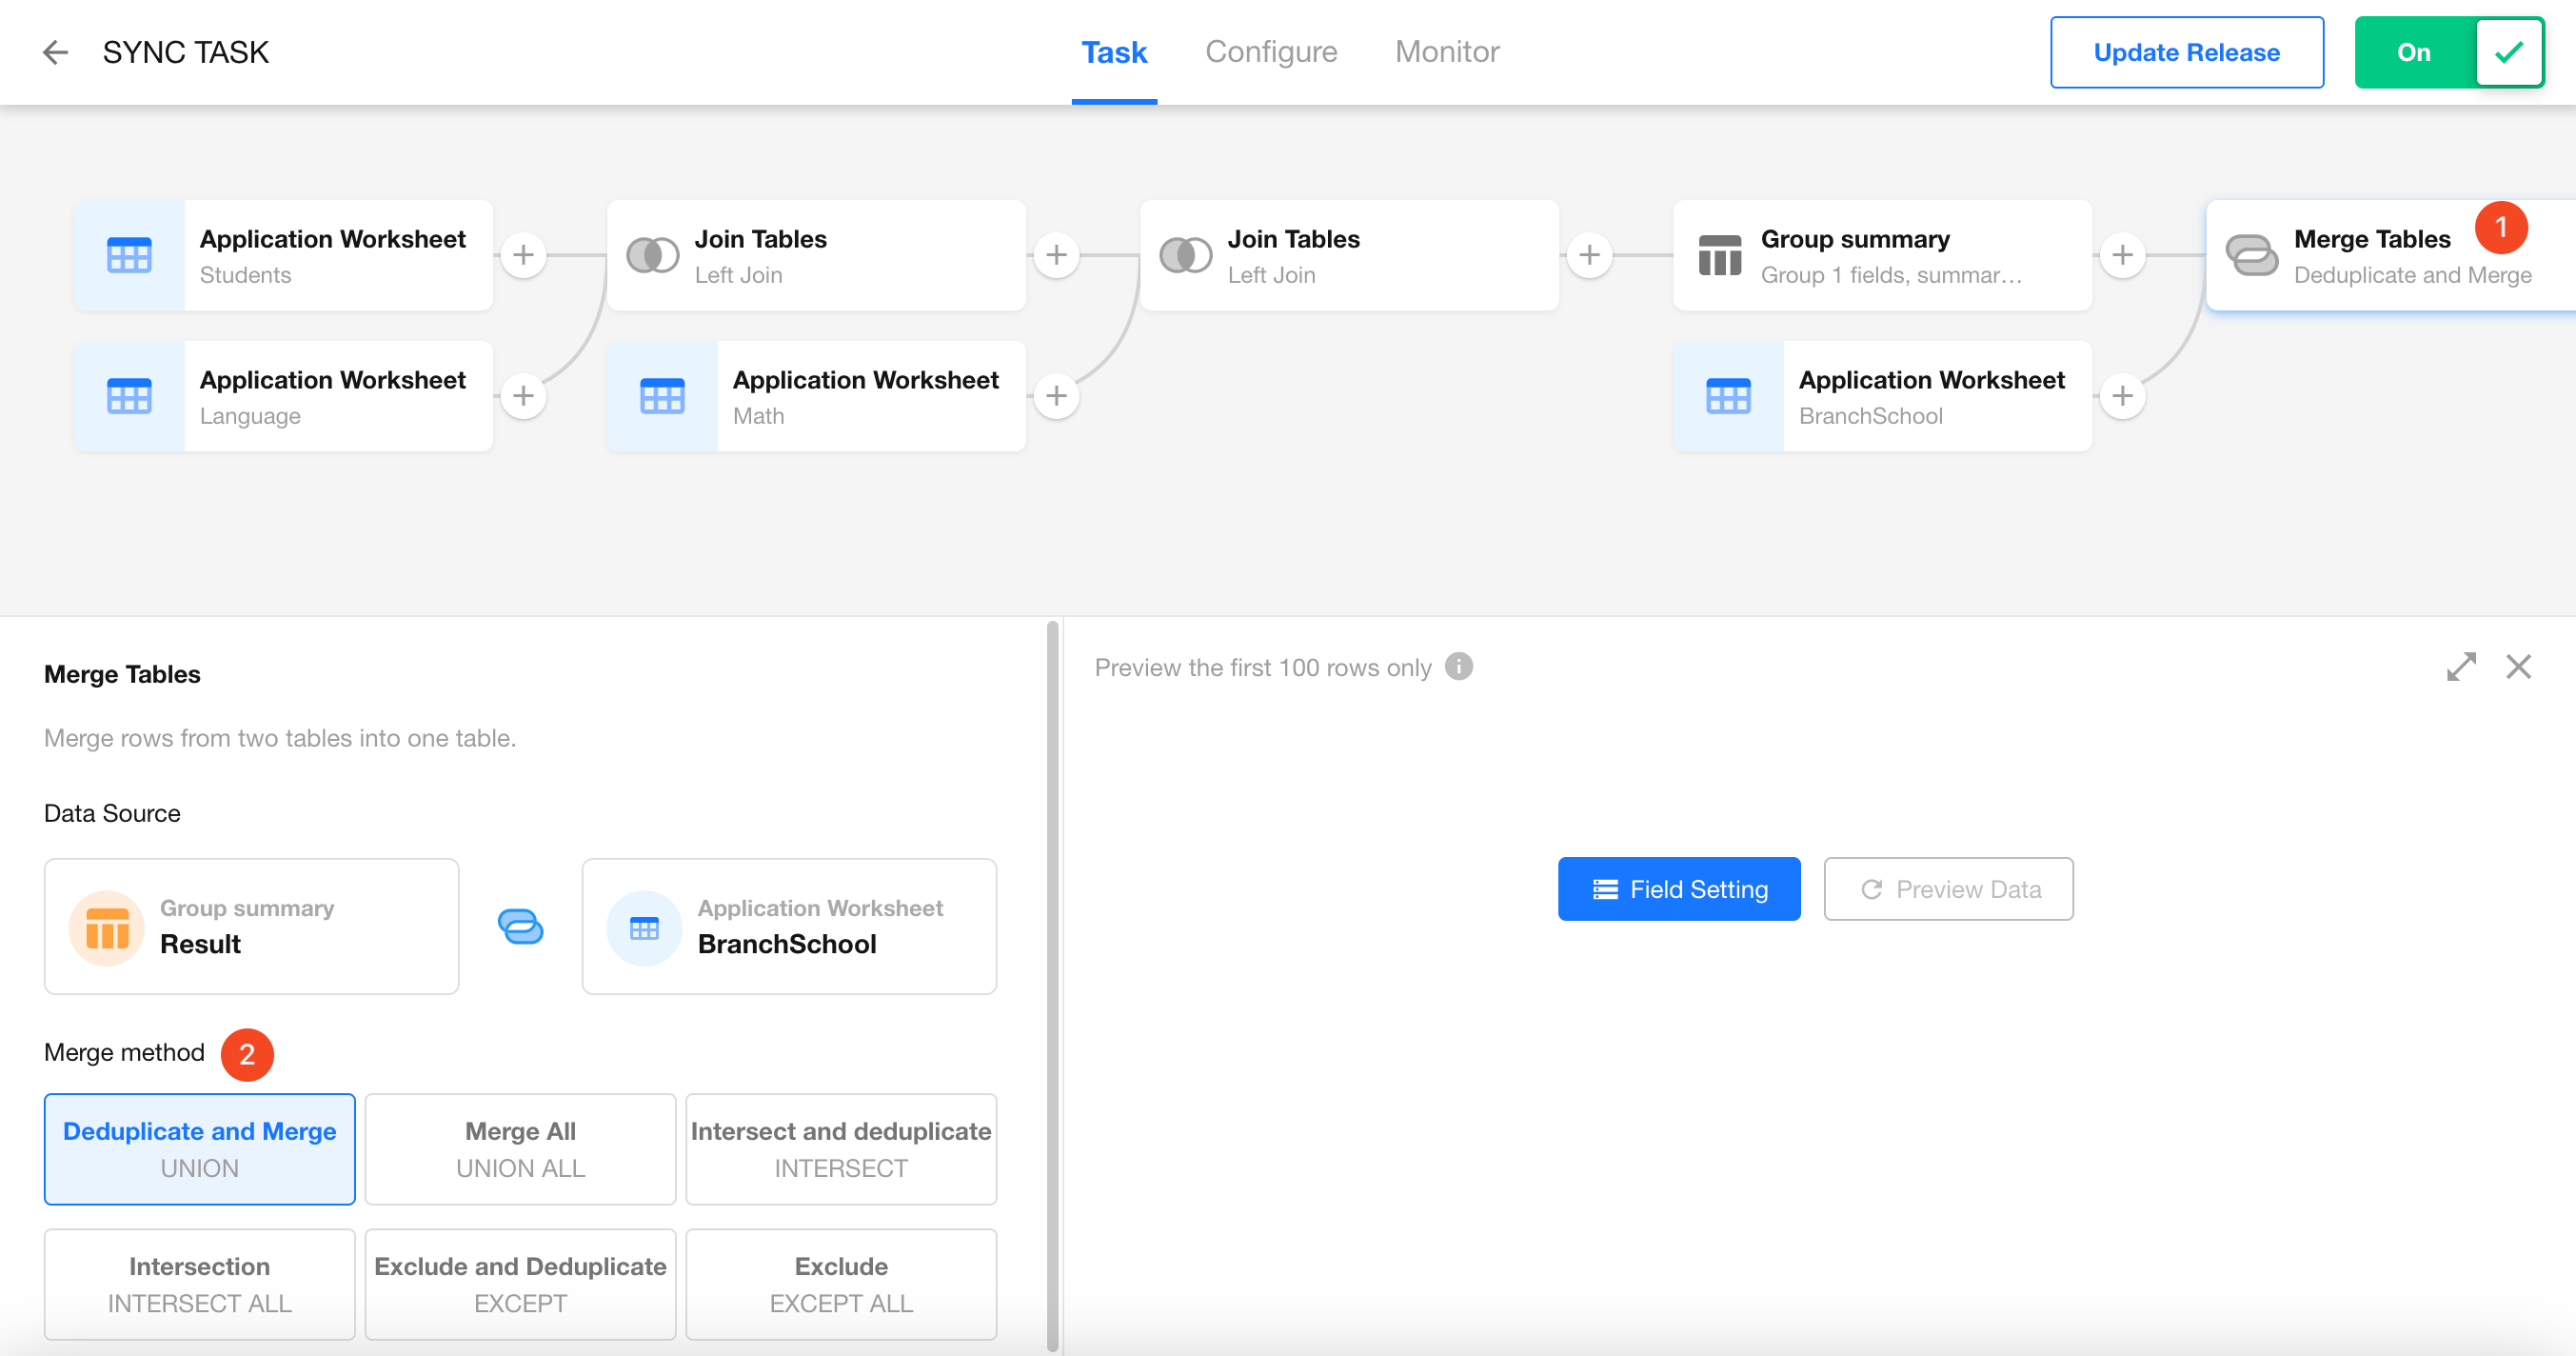Click the plus after the Group summary node
The image size is (2576, 1356).
point(2122,255)
